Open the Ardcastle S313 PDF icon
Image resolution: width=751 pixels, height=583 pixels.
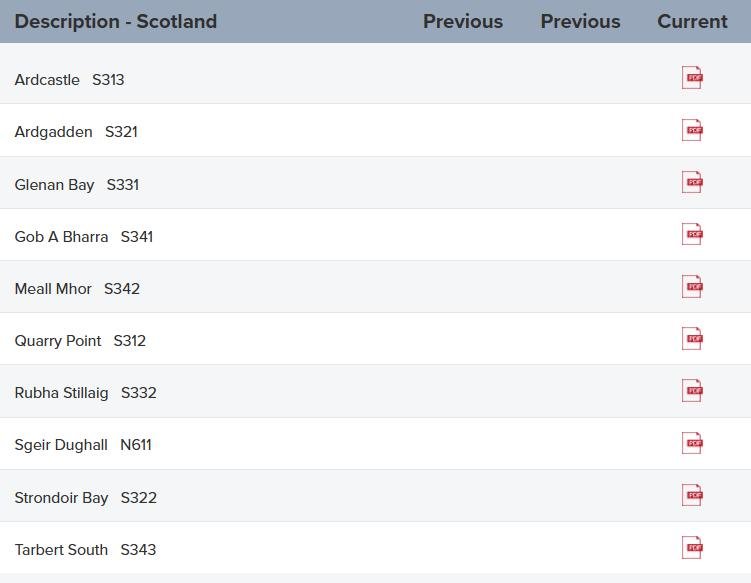[x=692, y=78]
